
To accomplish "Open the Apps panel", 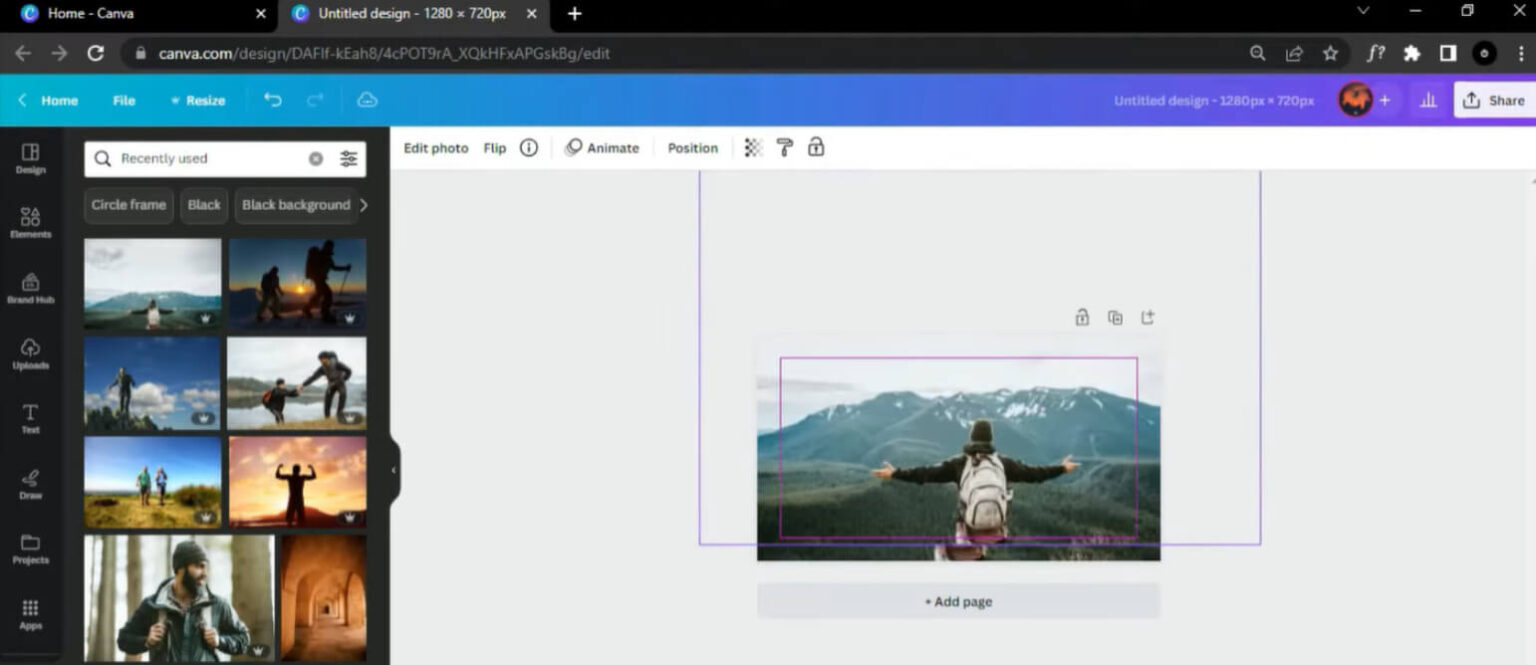I will 30,614.
